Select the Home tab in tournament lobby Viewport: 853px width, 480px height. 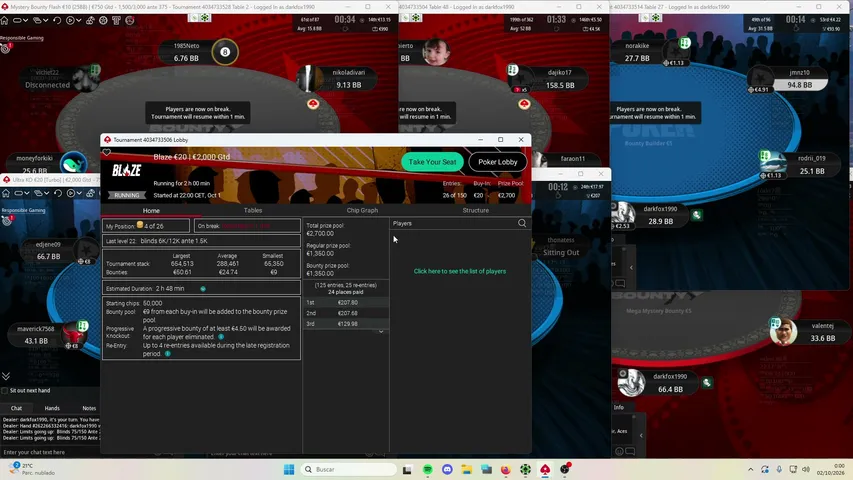point(151,211)
